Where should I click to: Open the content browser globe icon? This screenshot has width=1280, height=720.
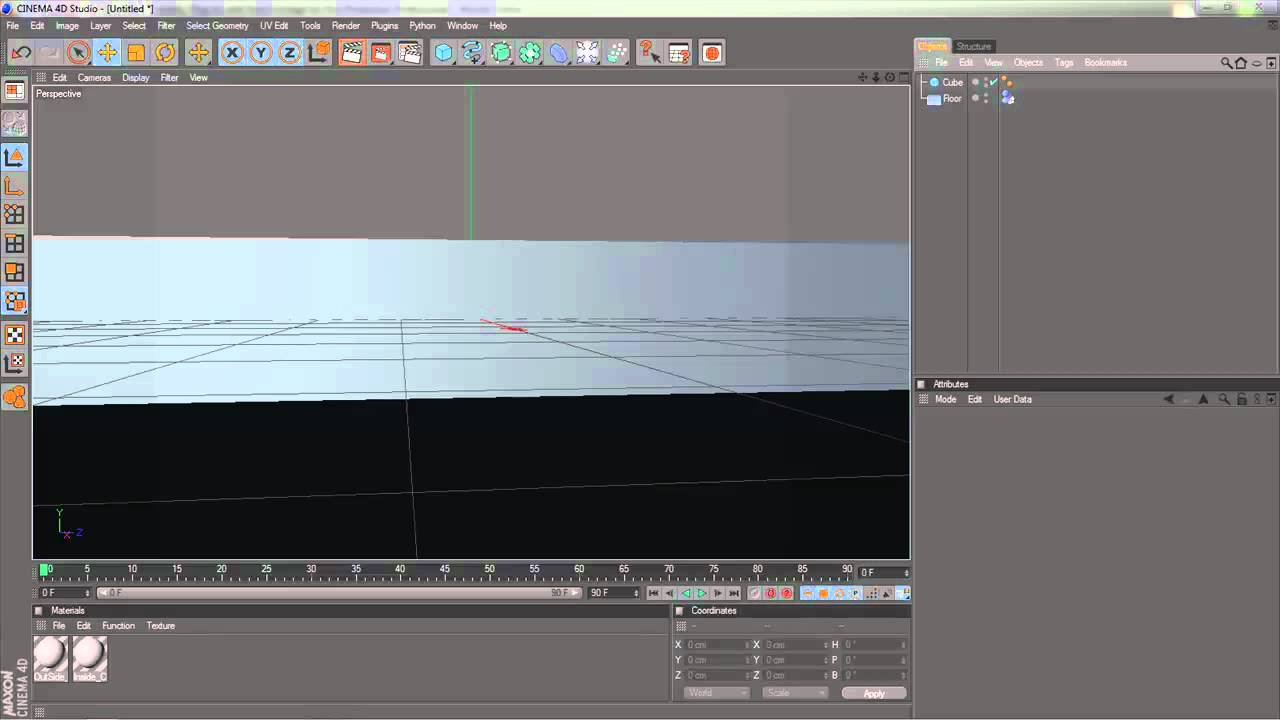(x=712, y=53)
